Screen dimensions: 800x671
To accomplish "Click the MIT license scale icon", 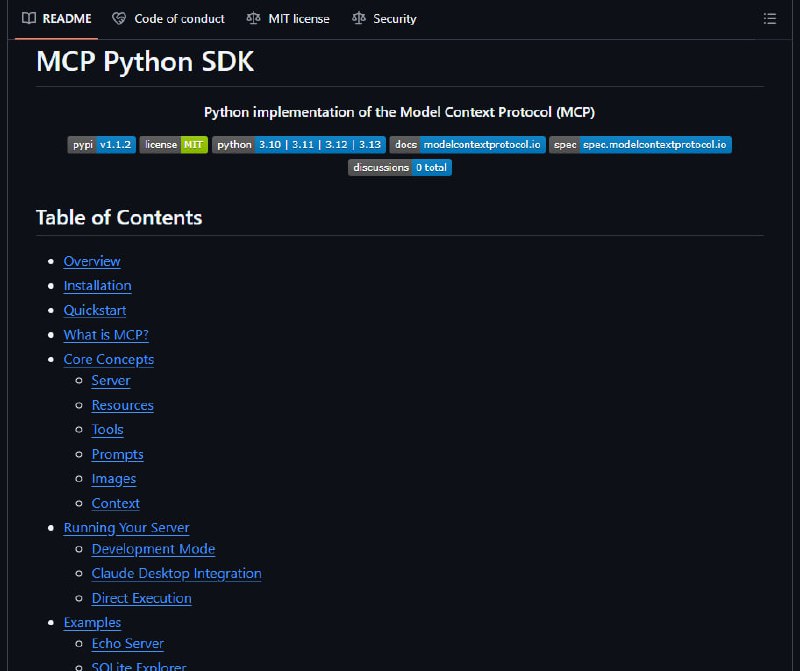I will coord(253,18).
